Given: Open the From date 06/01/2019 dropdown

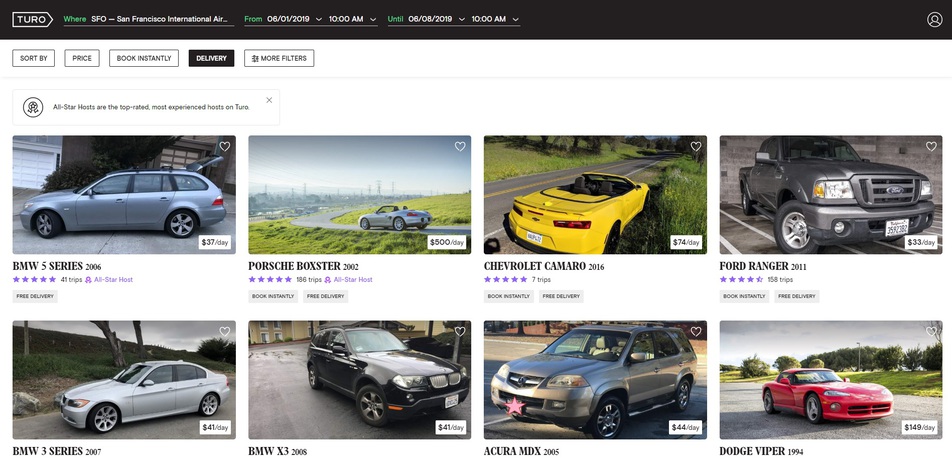Looking at the screenshot, I should 292,19.
